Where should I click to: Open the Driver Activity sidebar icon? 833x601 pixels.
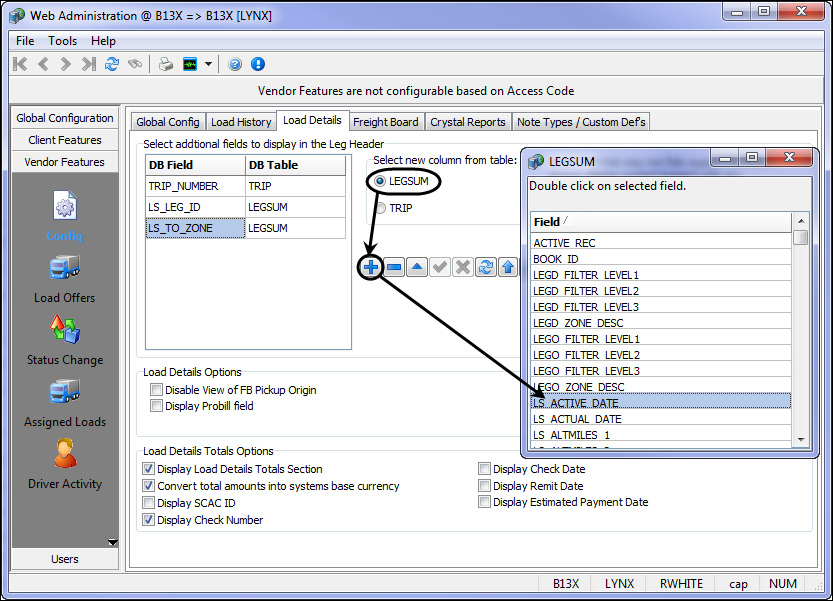(x=65, y=453)
